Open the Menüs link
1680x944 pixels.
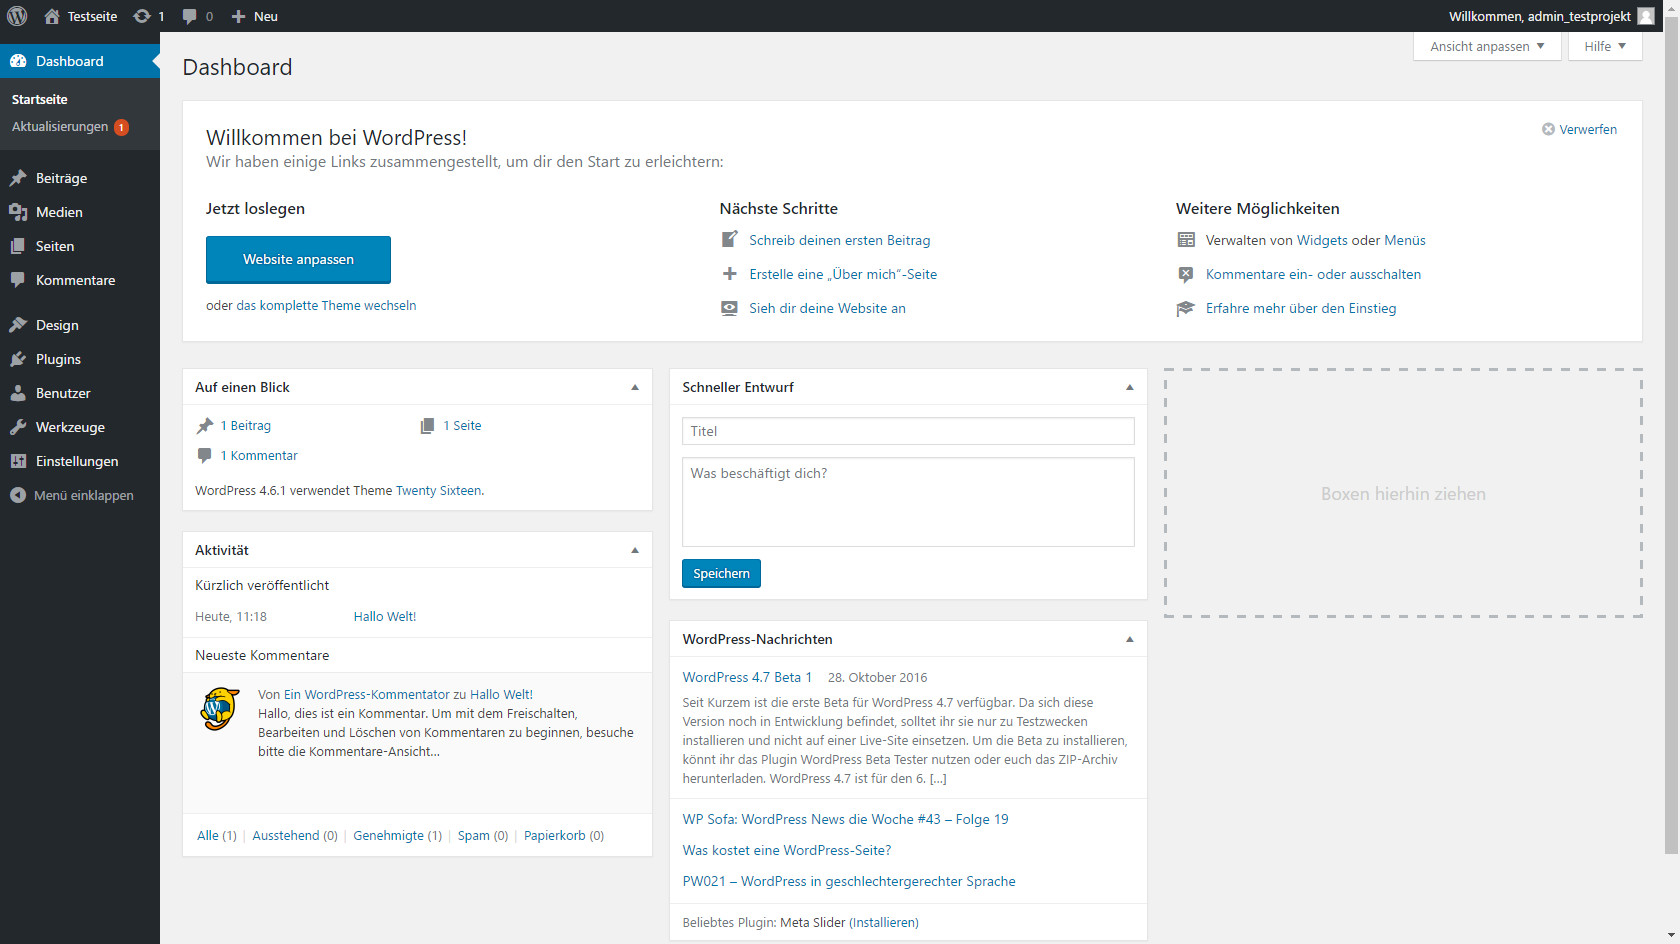click(1405, 240)
